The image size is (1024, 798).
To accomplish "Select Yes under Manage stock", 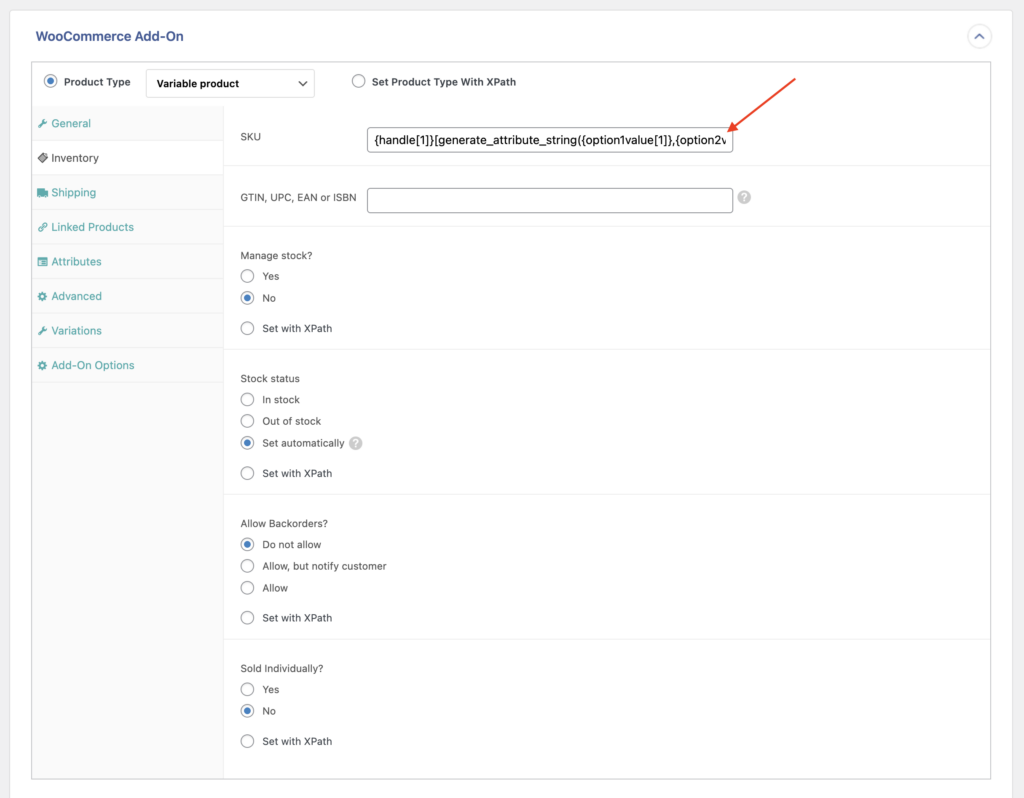I will 247,276.
